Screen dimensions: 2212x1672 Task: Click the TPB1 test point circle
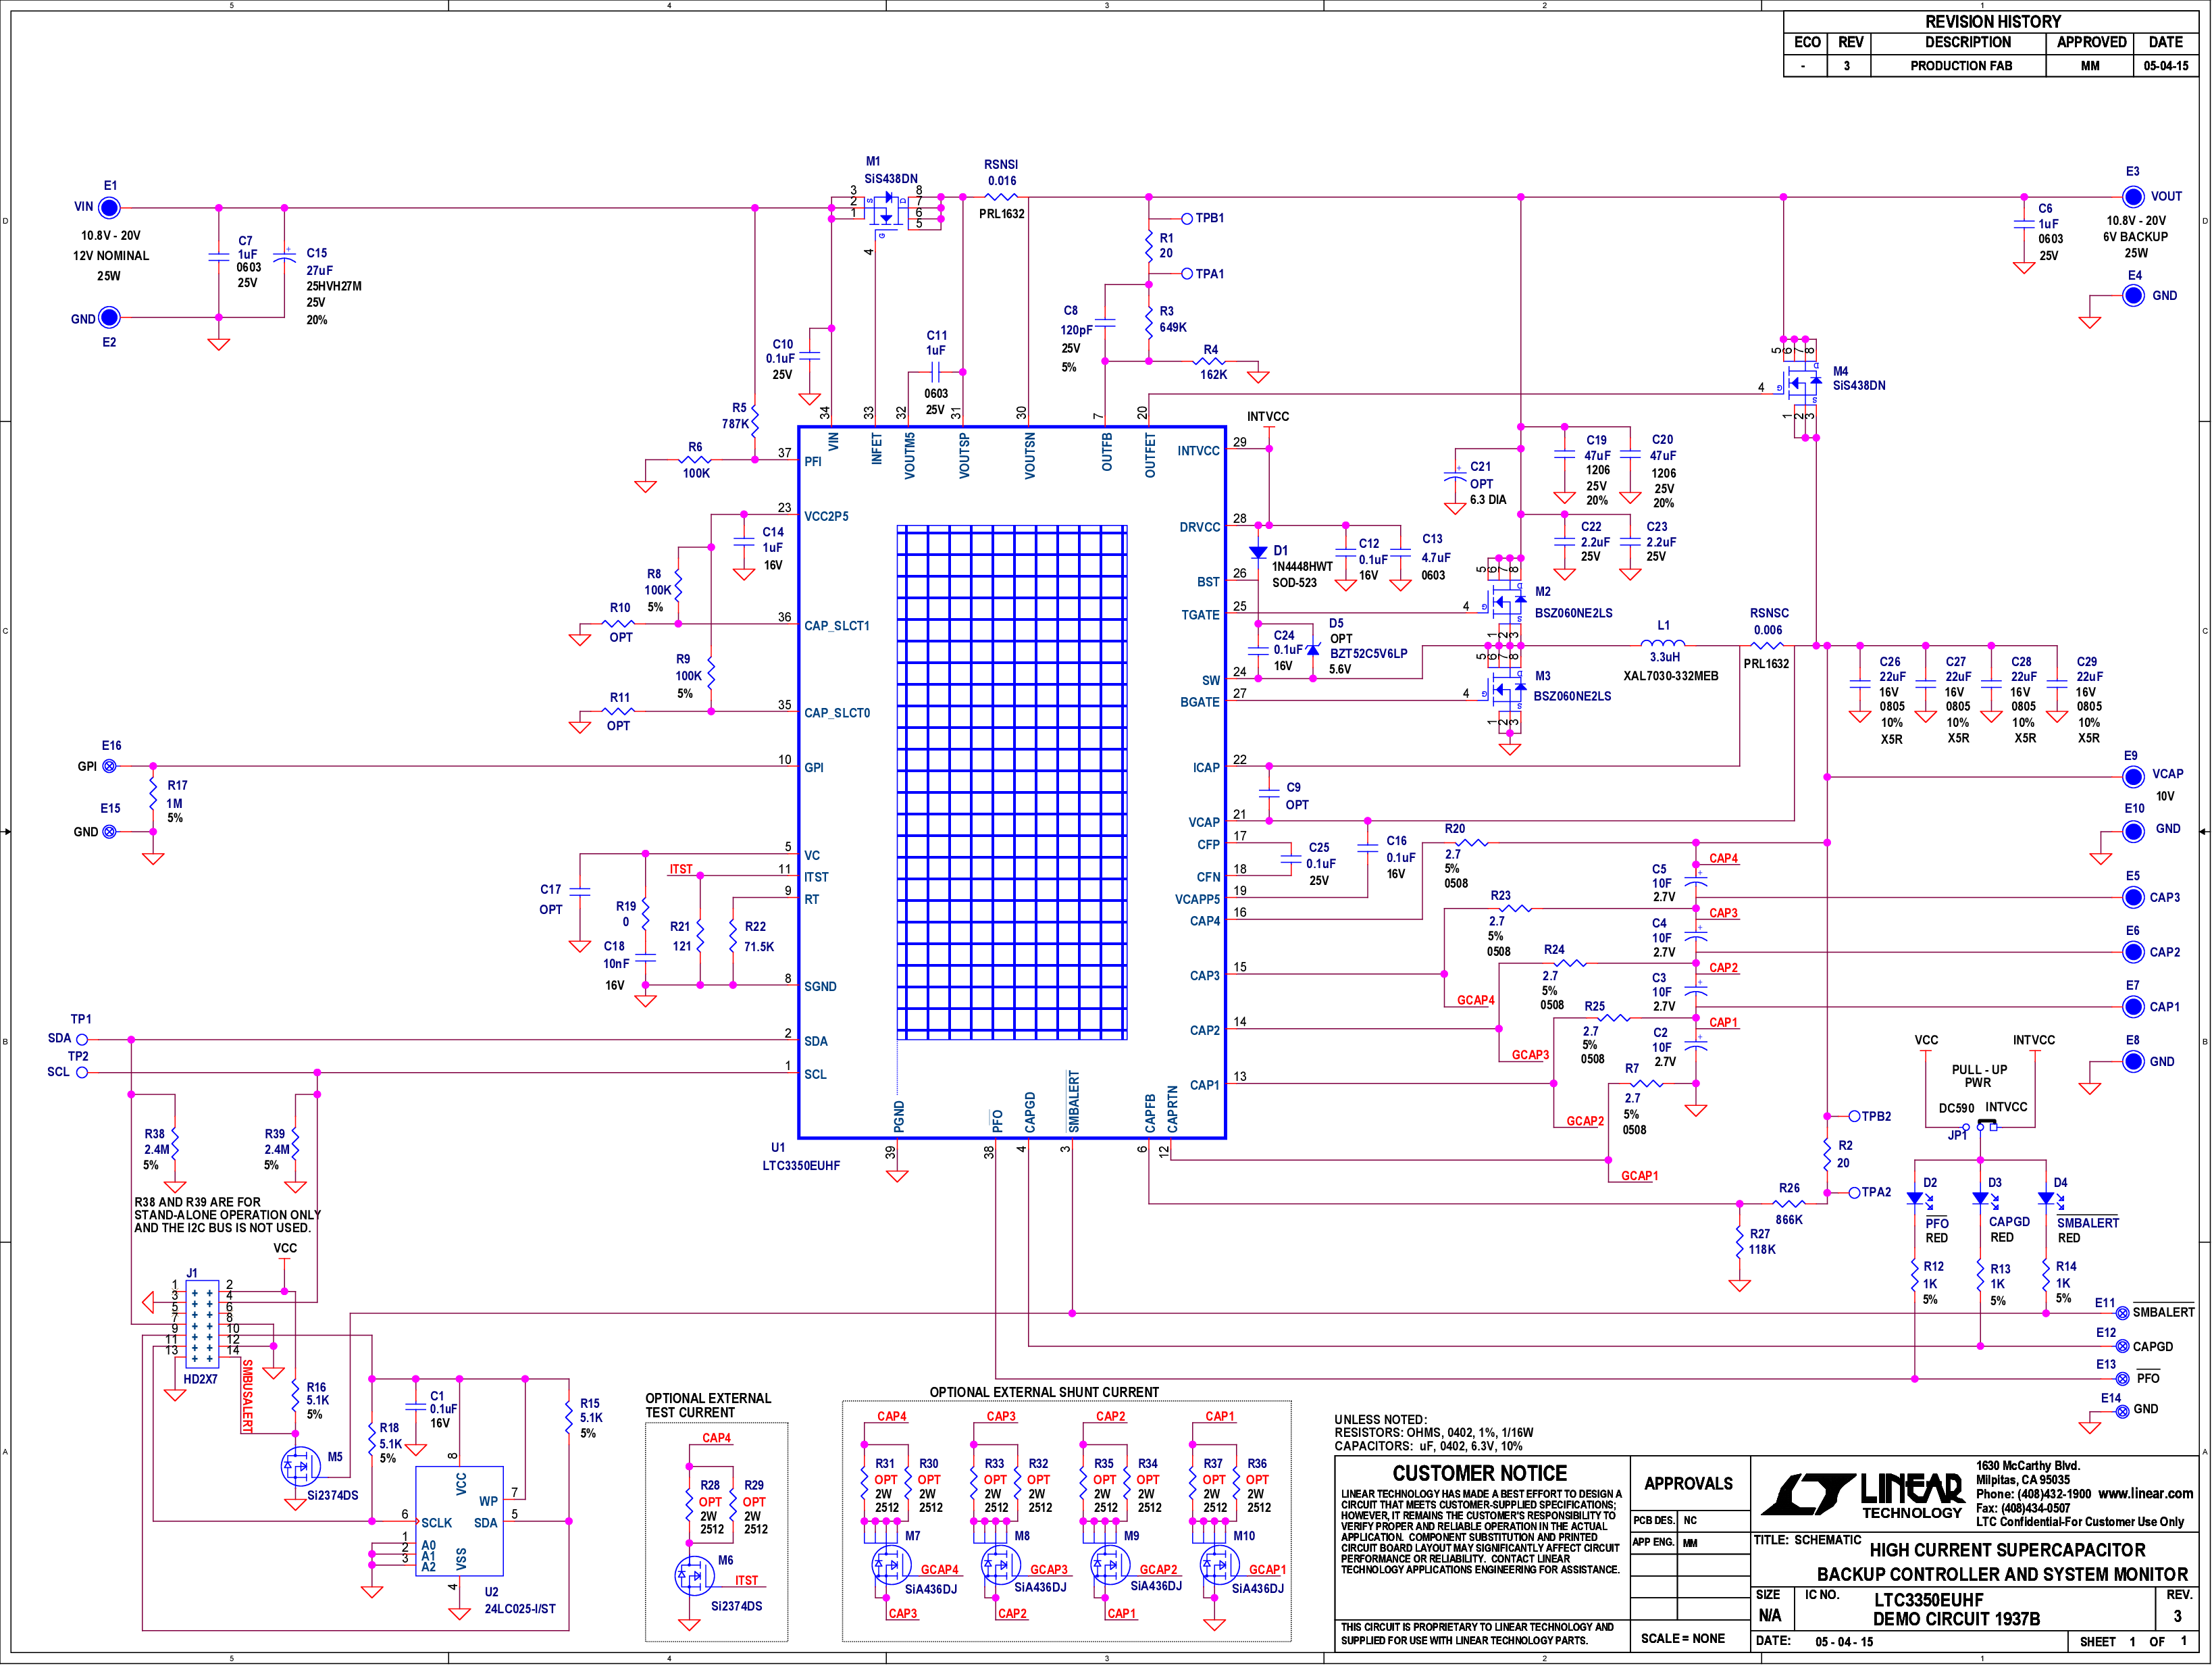(x=1187, y=219)
